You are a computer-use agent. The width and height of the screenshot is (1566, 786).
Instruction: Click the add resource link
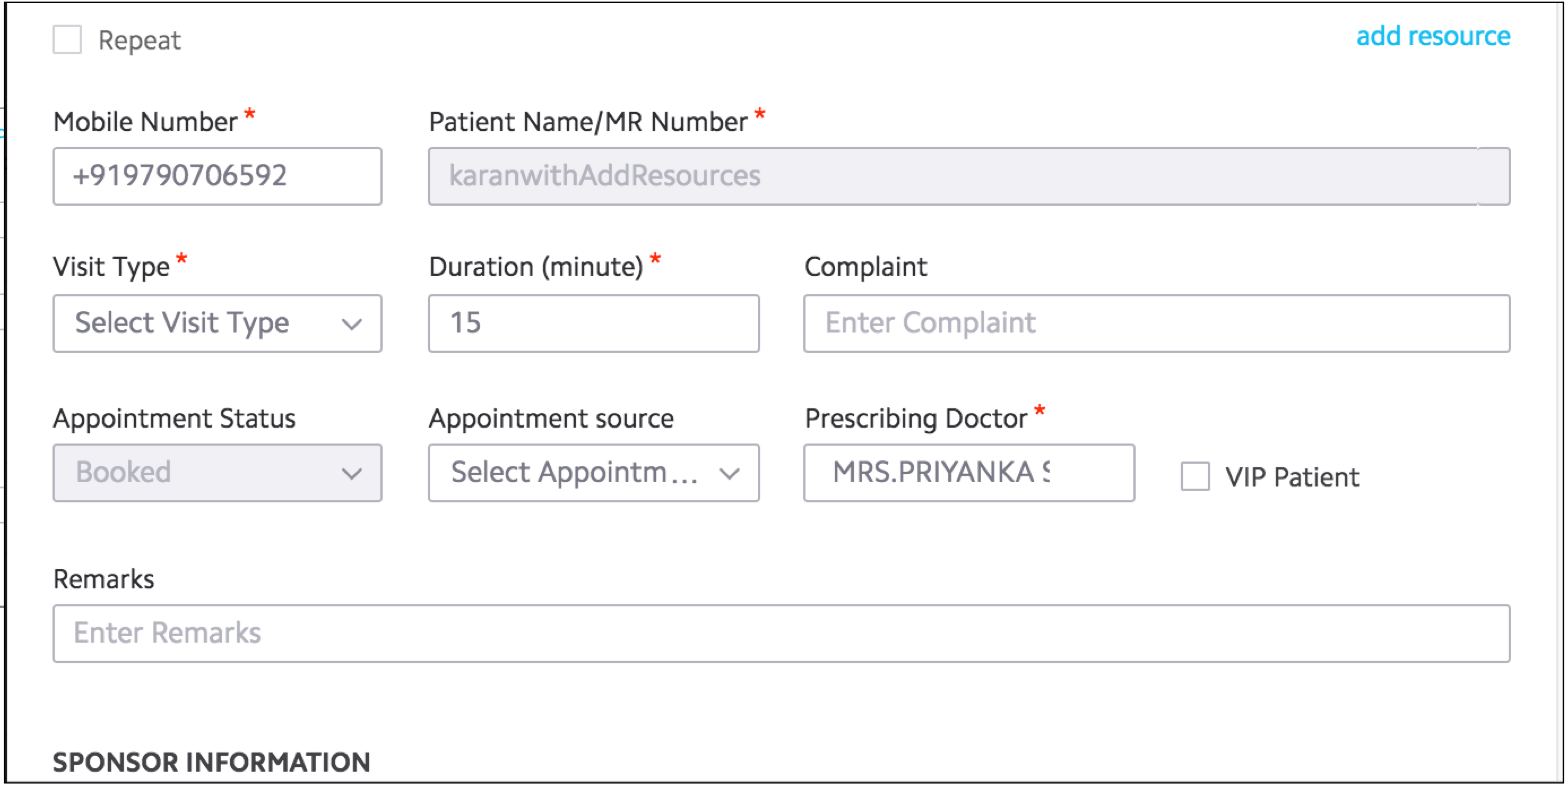pos(1432,37)
